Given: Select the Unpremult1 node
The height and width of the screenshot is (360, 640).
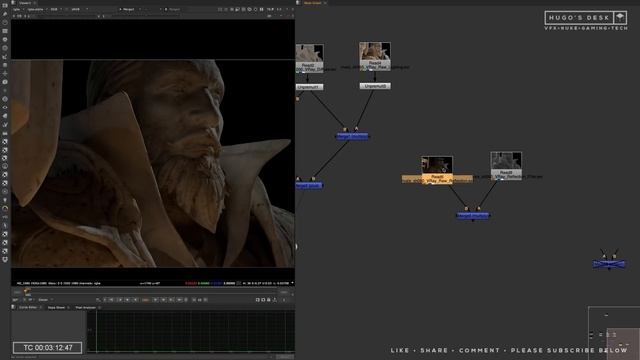Looking at the screenshot, I should pyautogui.click(x=309, y=87).
